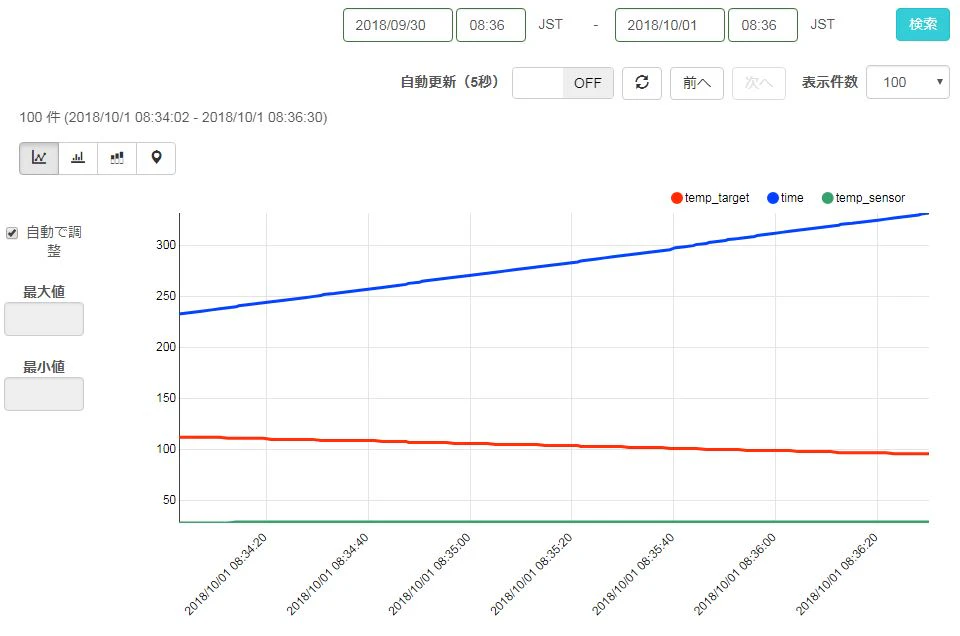The width and height of the screenshot is (960, 636).
Task: Click the 最大値 input box
Action: [x=44, y=319]
